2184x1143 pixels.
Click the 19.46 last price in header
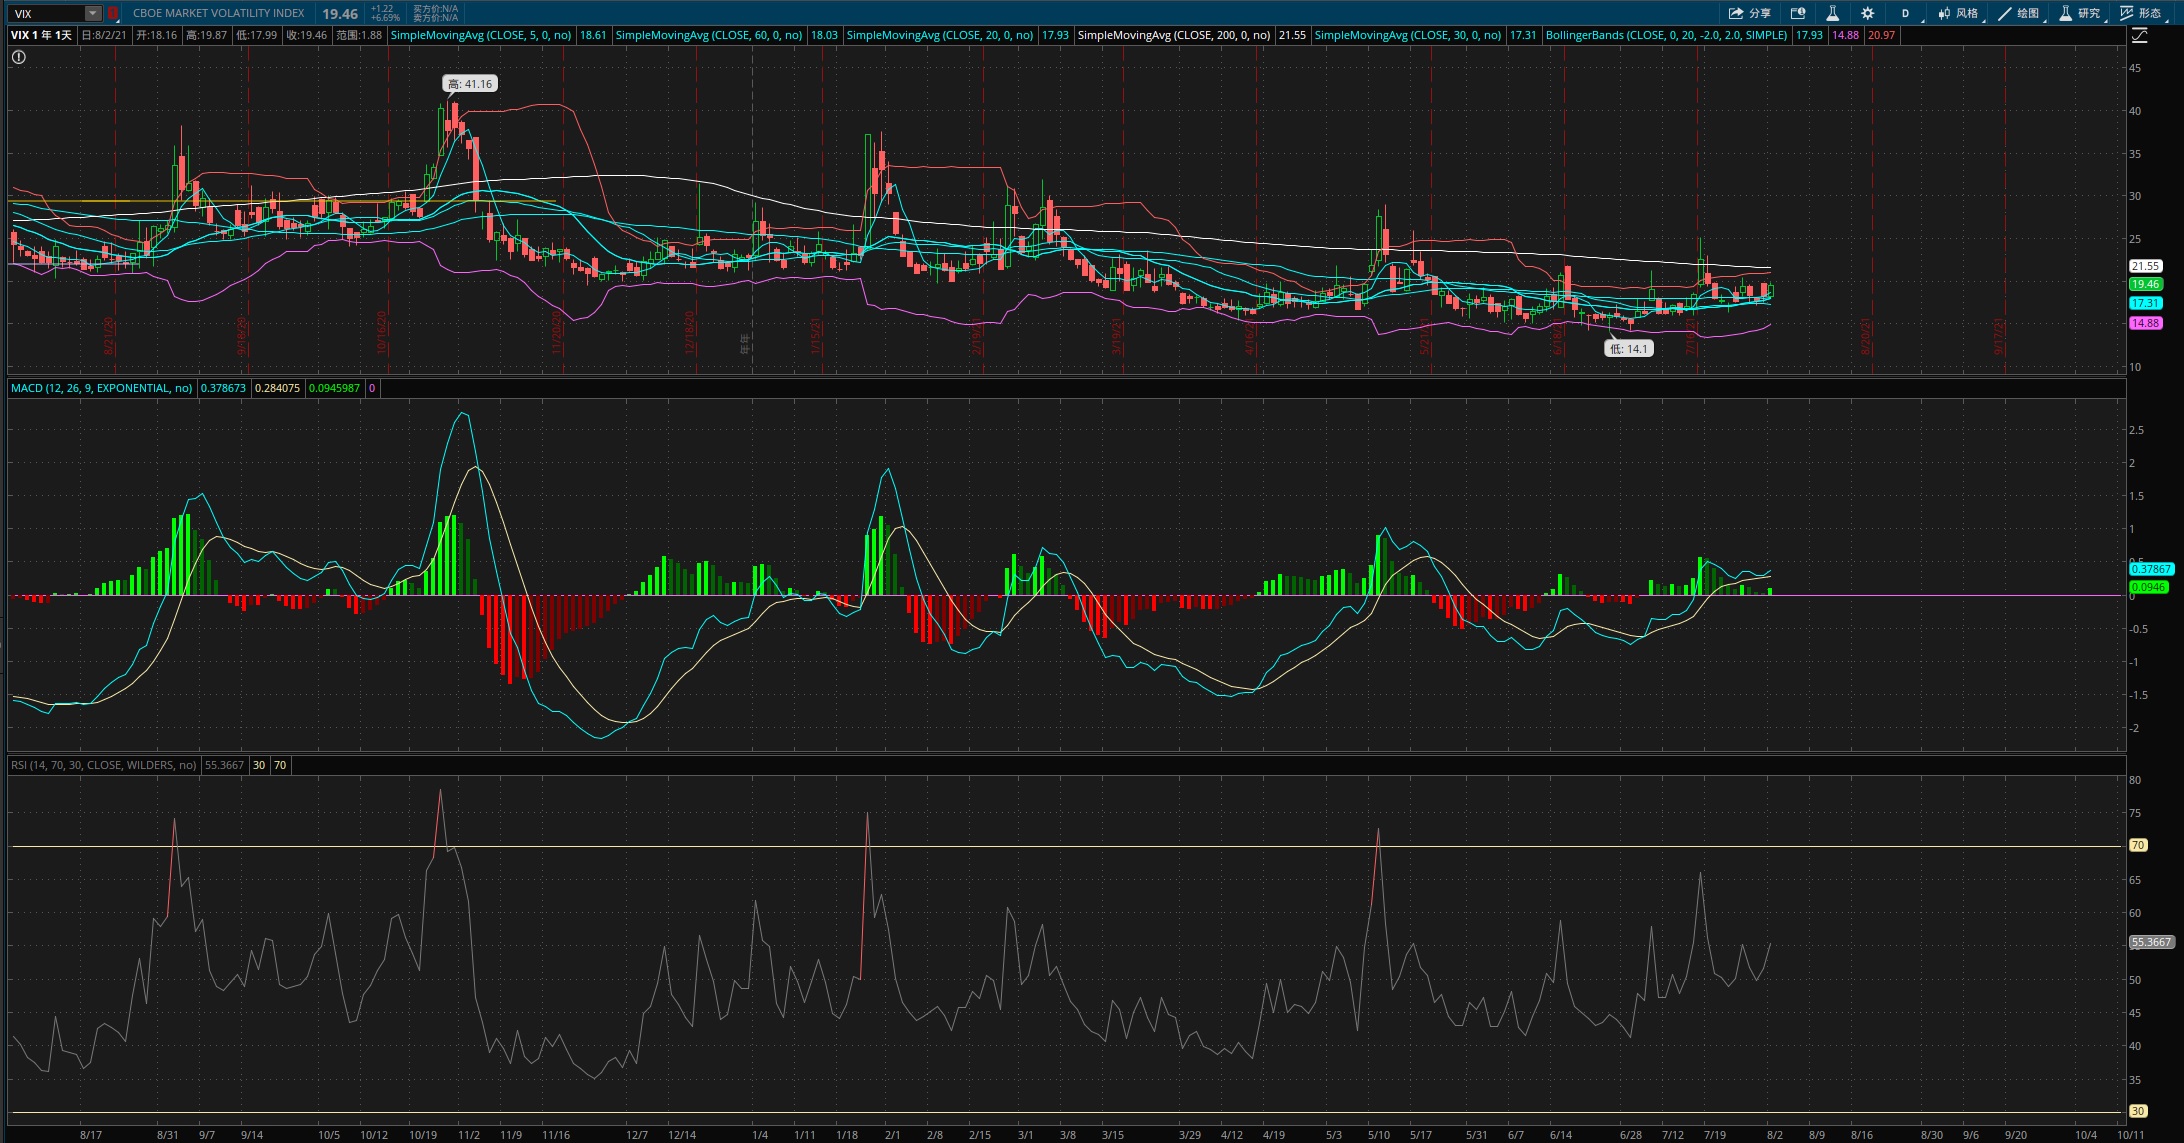[x=340, y=14]
